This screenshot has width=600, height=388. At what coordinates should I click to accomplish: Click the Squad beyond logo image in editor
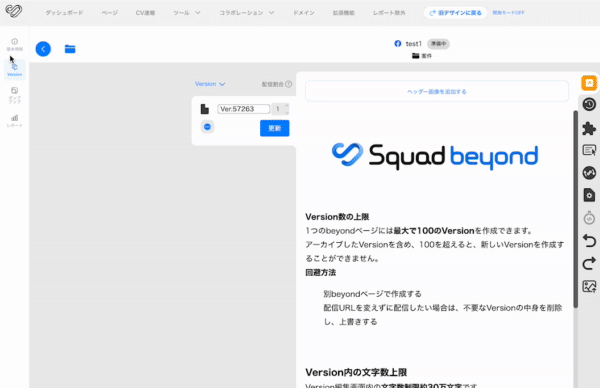pos(435,156)
